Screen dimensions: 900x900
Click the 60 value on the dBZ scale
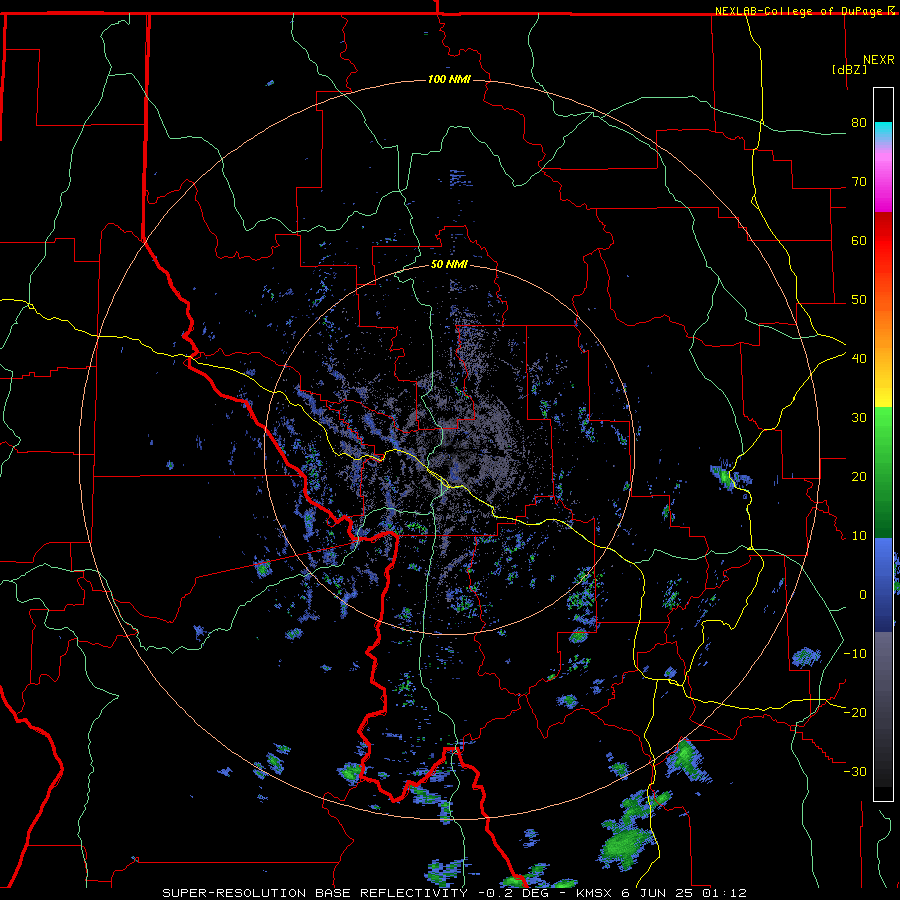tap(859, 240)
